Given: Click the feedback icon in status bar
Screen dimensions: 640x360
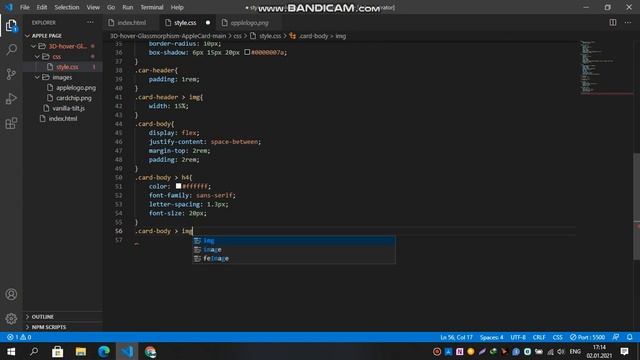Looking at the screenshot, I should [616, 337].
